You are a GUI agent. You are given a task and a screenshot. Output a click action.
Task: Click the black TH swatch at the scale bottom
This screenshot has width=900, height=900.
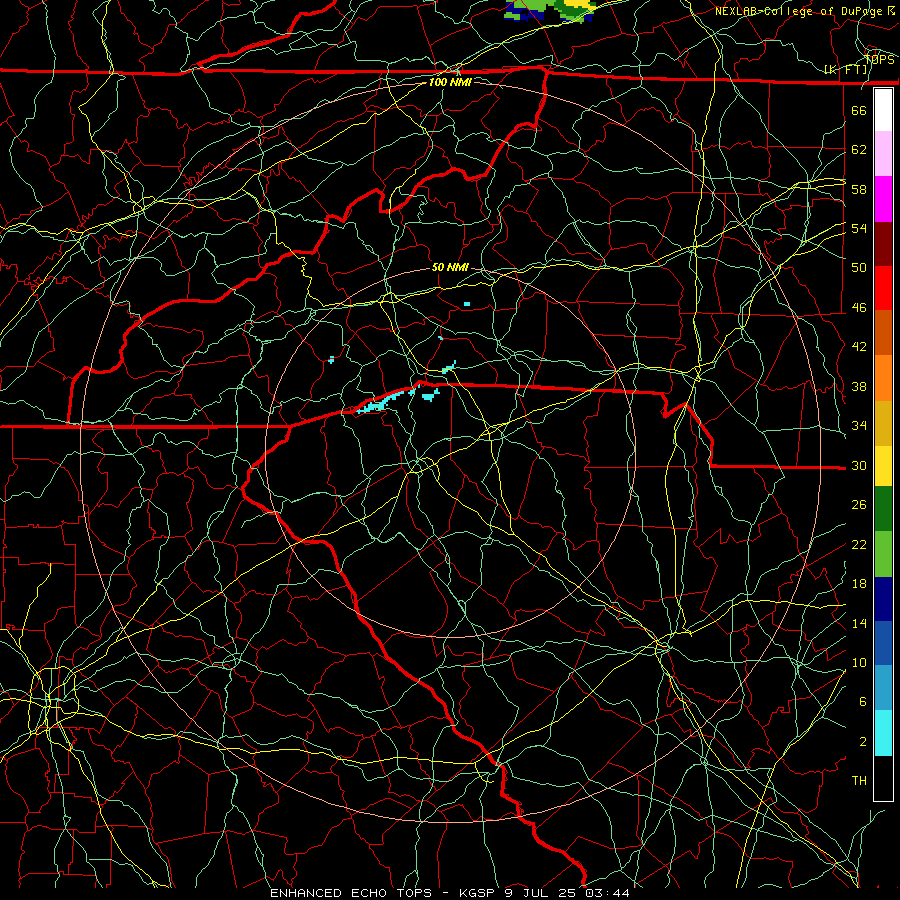(x=883, y=778)
